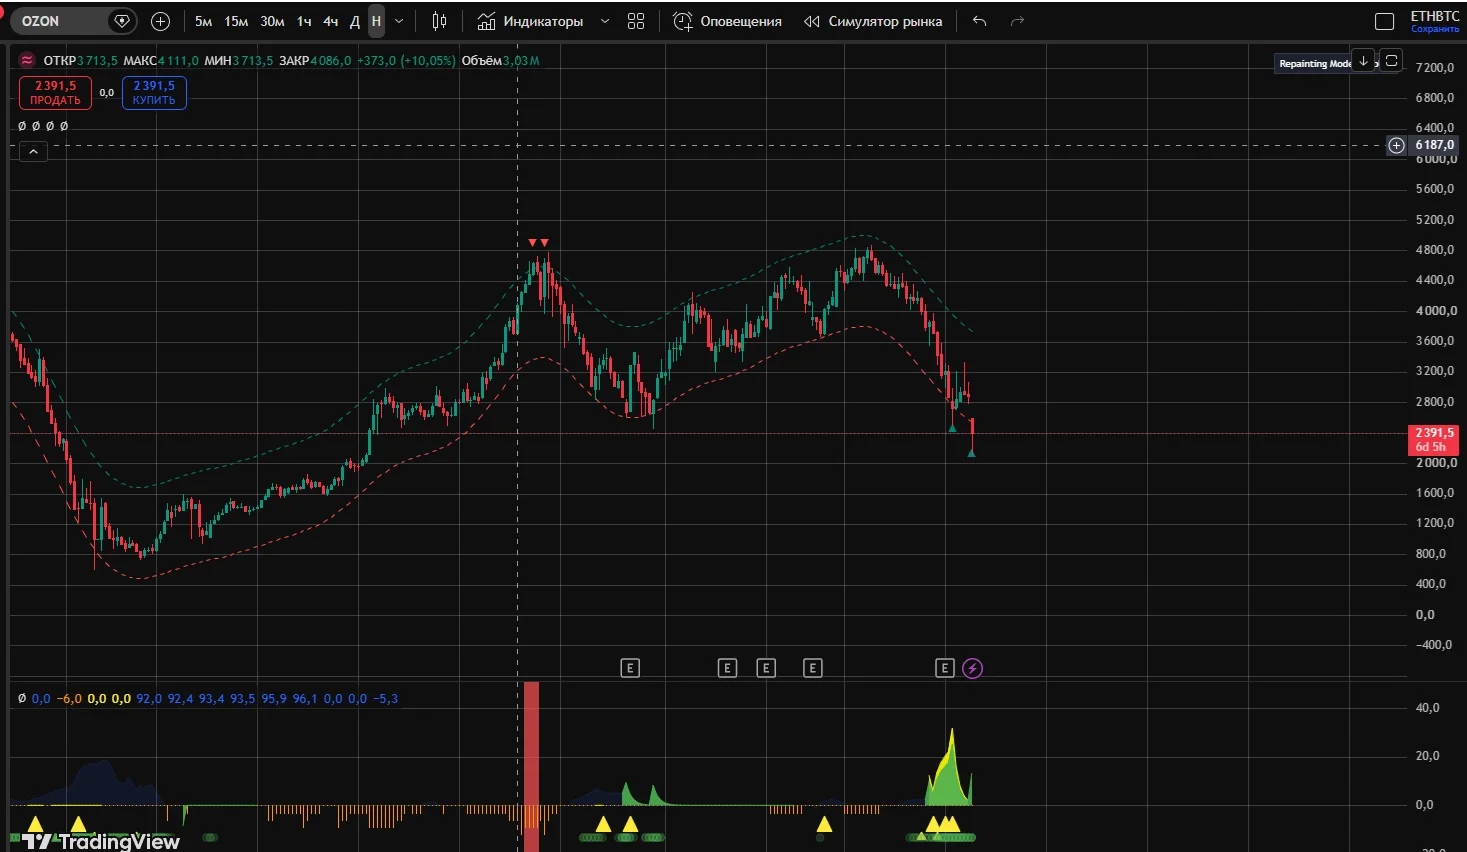
Task: Click the ЗАКР 4086,0 closing value
Action: (315, 61)
